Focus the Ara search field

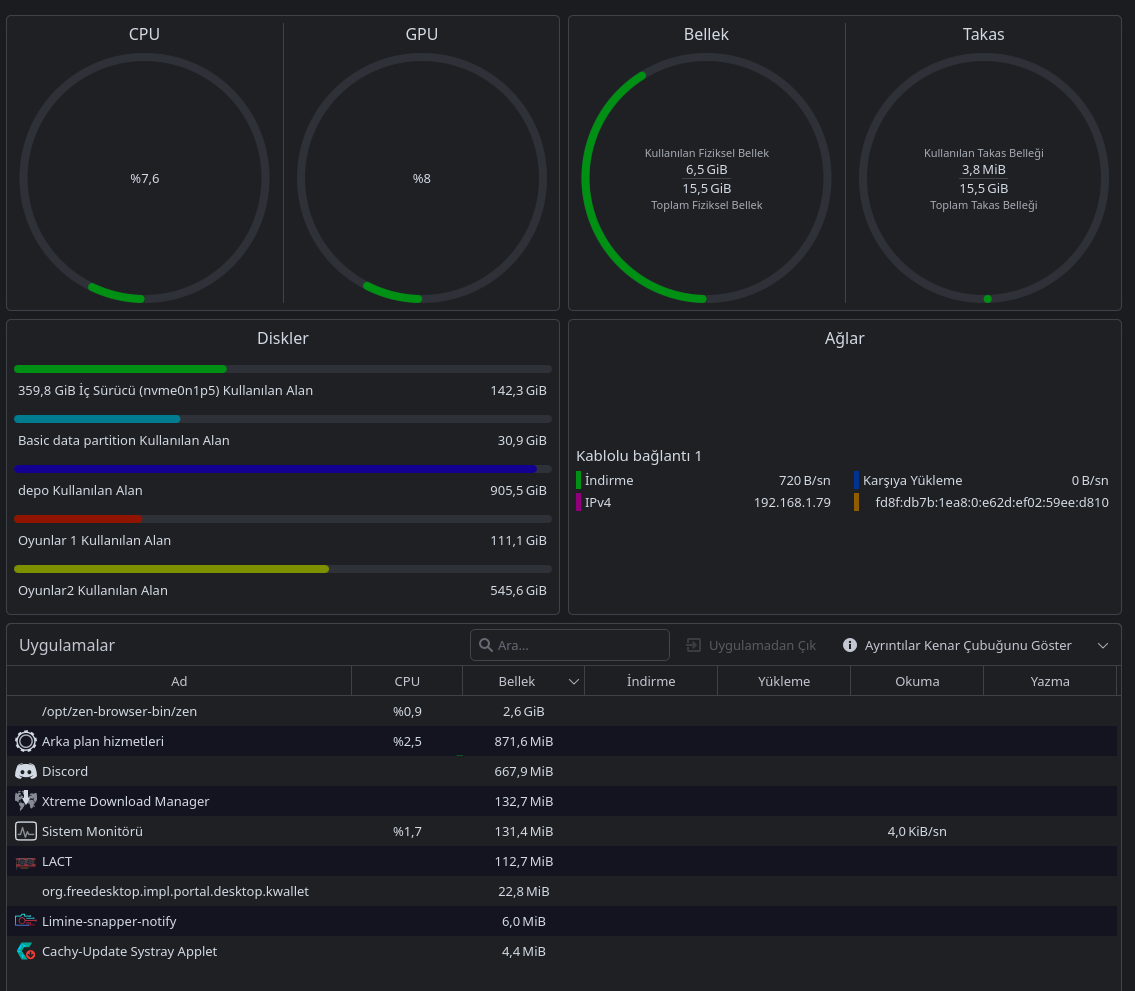[570, 645]
